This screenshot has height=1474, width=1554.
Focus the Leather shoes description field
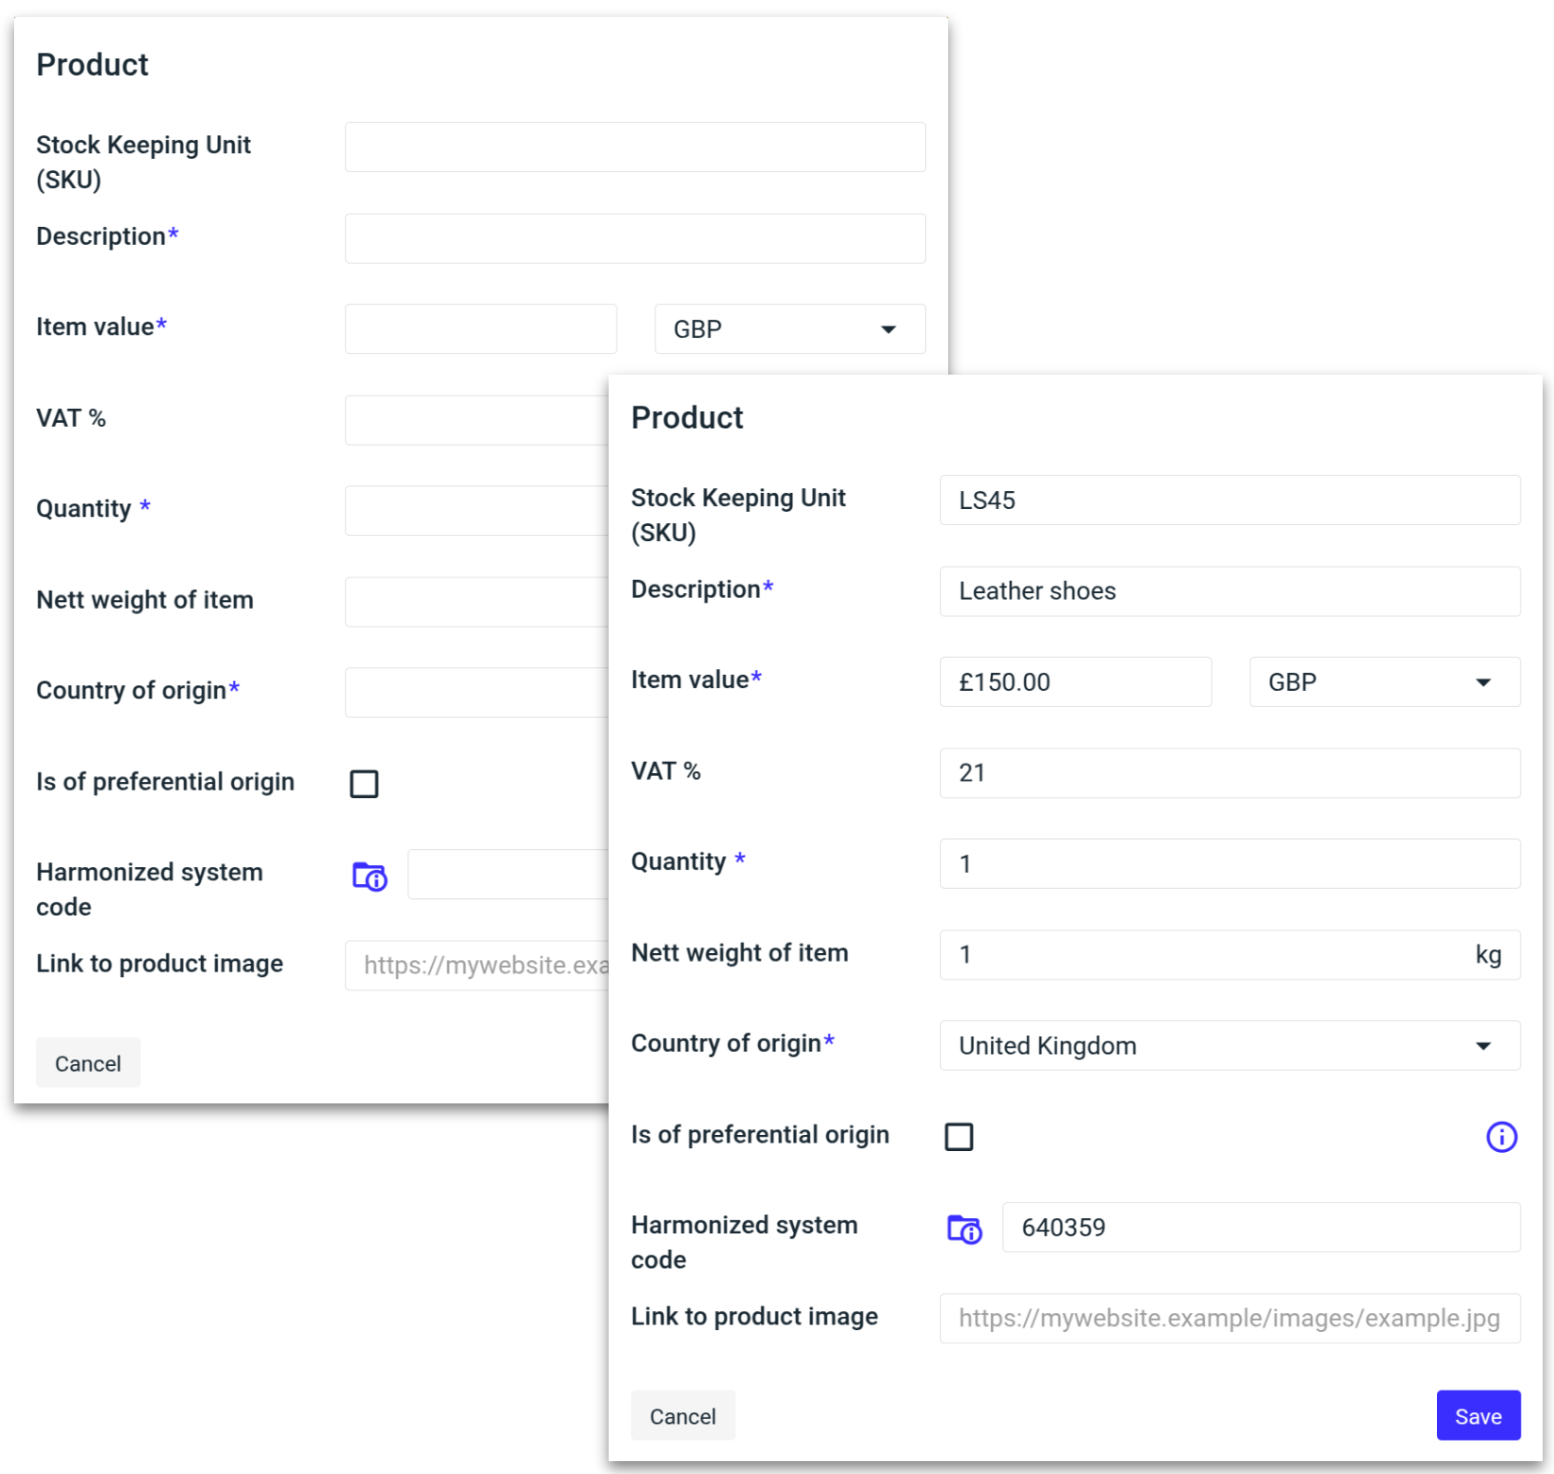point(1229,591)
